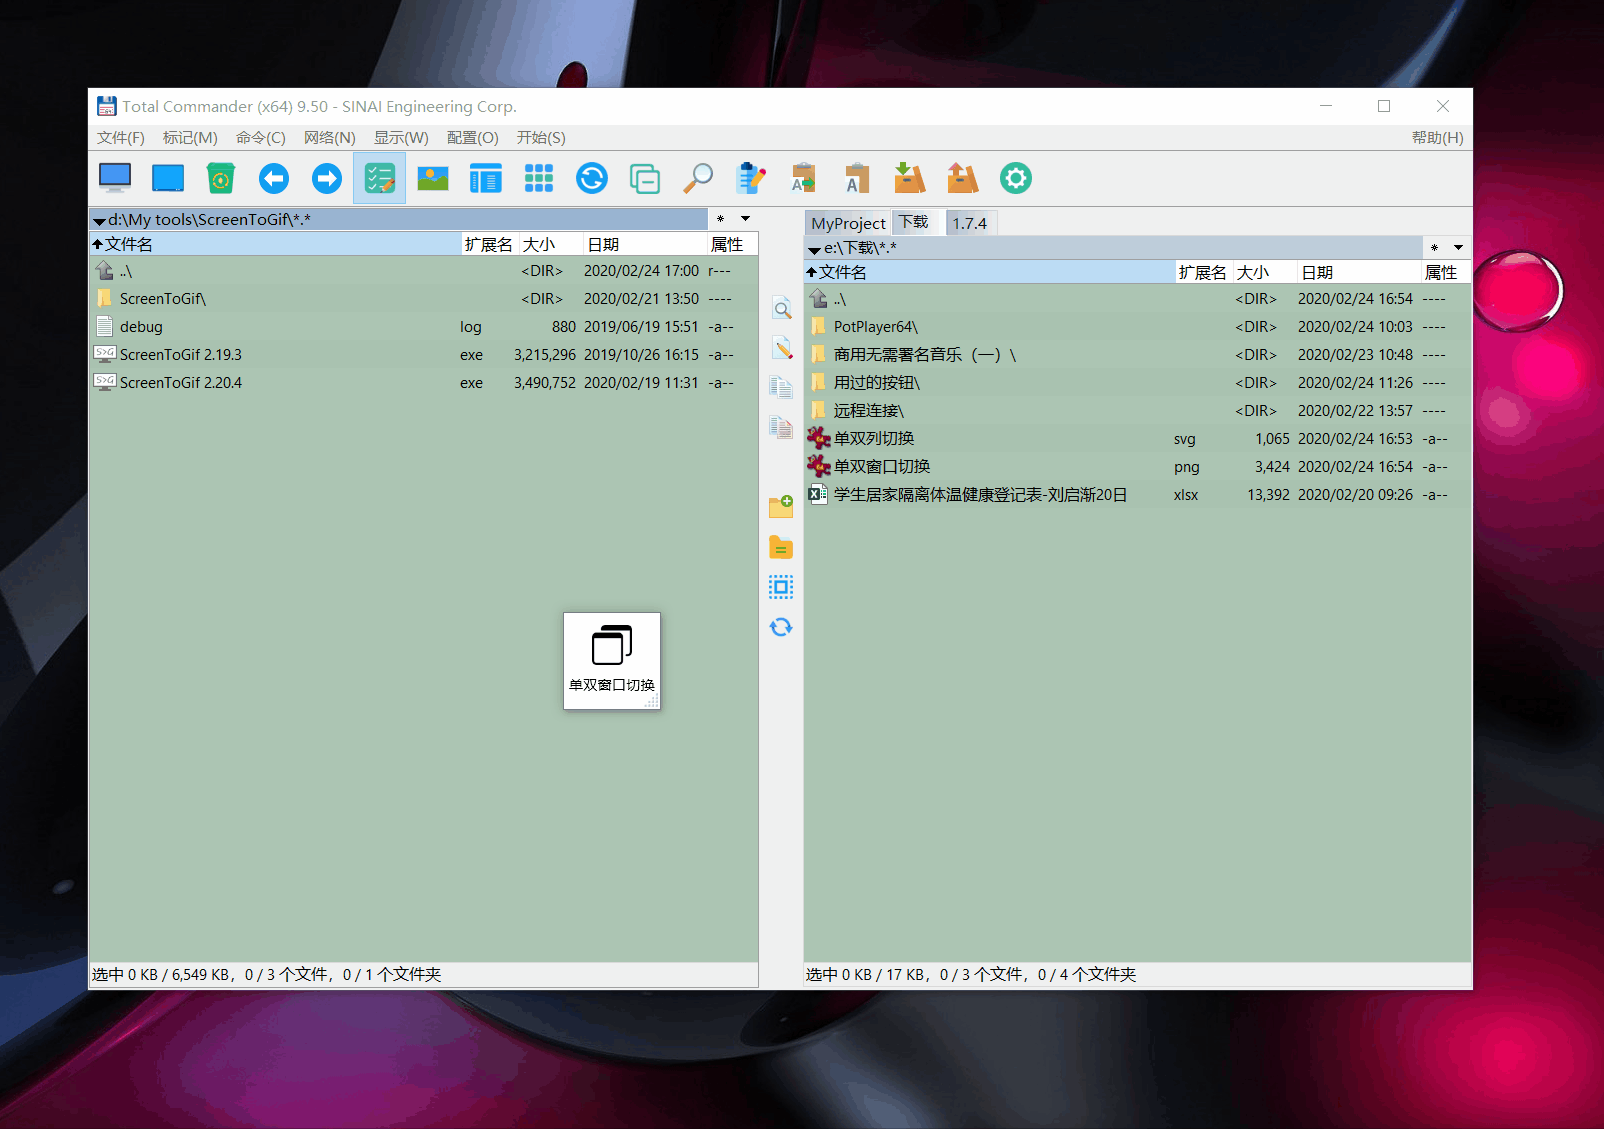Open file search with magnifier icon
Screen dimensions: 1604x1129
click(698, 178)
